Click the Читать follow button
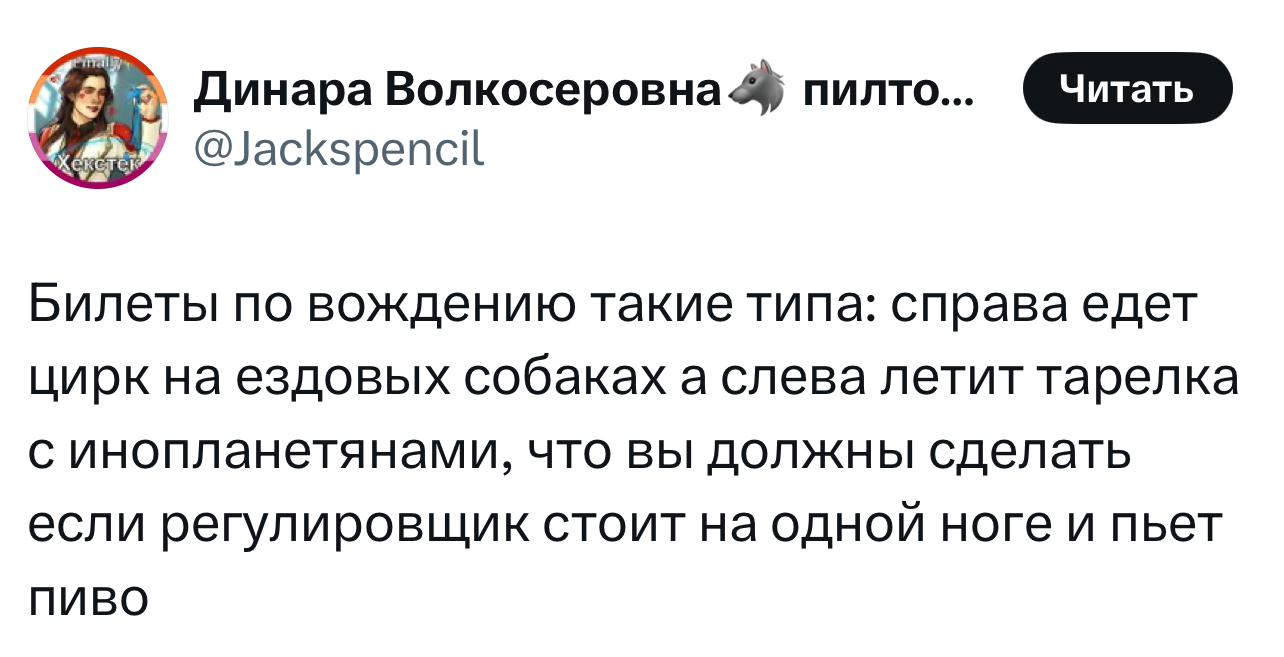This screenshot has height=657, width=1284. 1128,88
